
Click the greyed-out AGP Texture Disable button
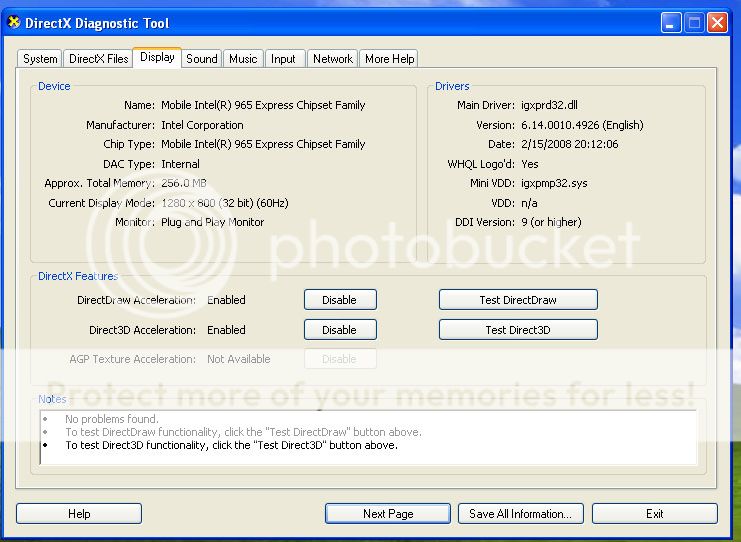click(340, 359)
